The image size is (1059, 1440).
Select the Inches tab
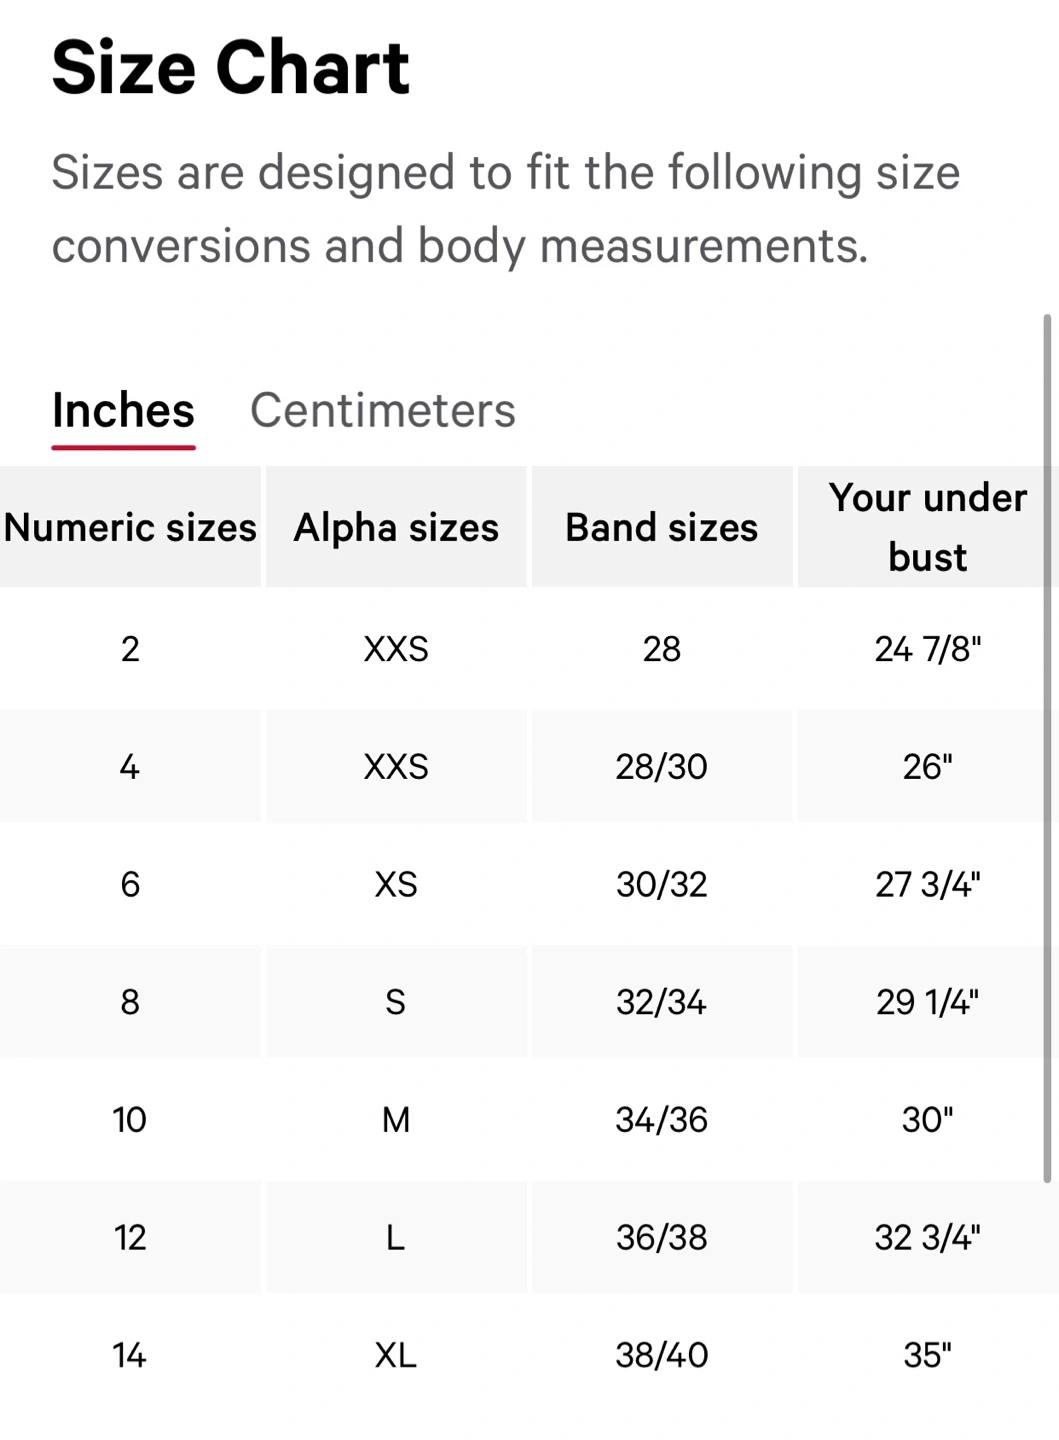click(x=123, y=410)
